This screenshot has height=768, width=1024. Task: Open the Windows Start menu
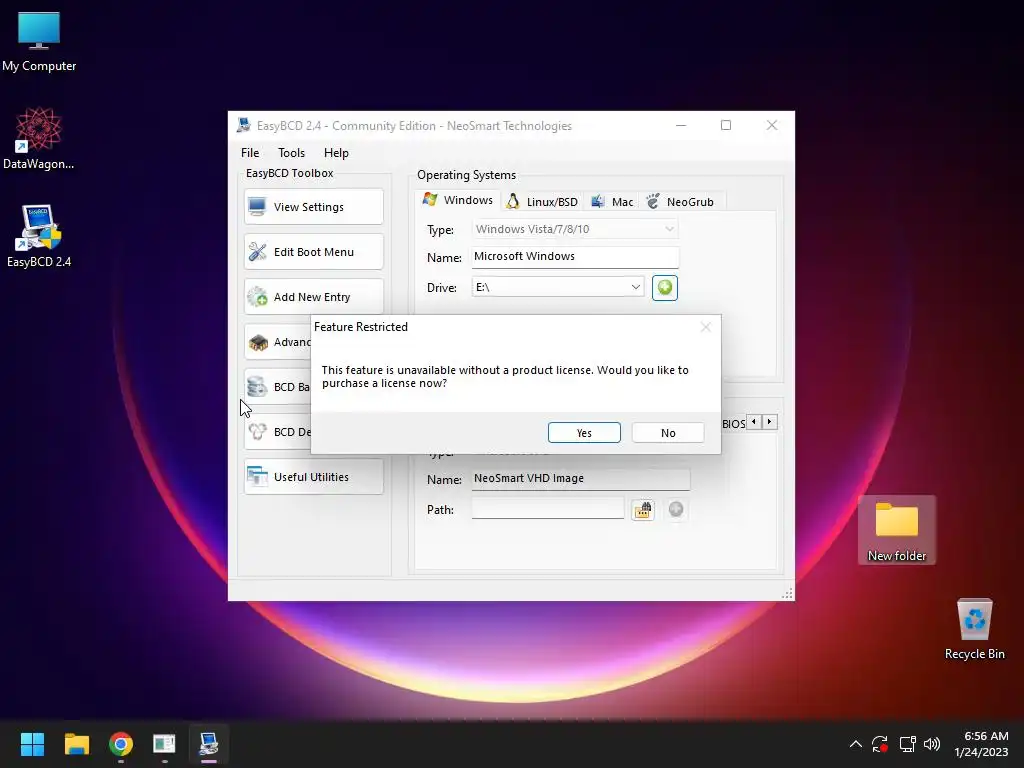click(32, 744)
